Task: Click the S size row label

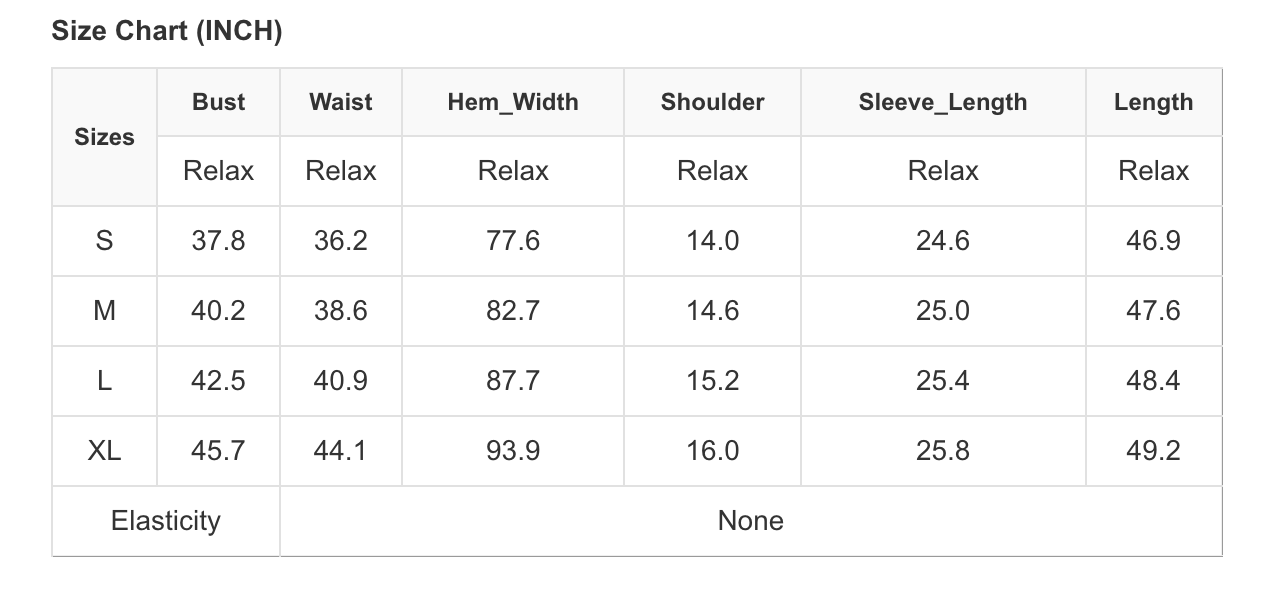Action: [104, 241]
